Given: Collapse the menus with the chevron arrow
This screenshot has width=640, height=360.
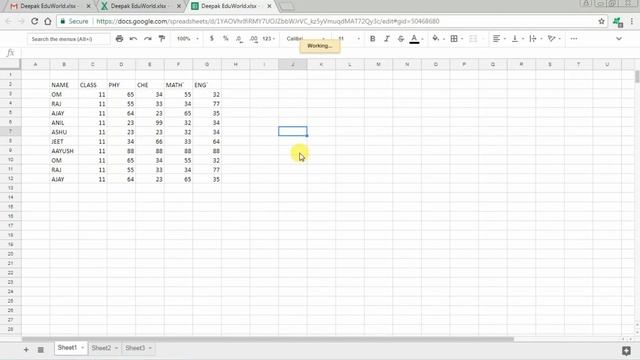Looking at the screenshot, I should point(619,38).
